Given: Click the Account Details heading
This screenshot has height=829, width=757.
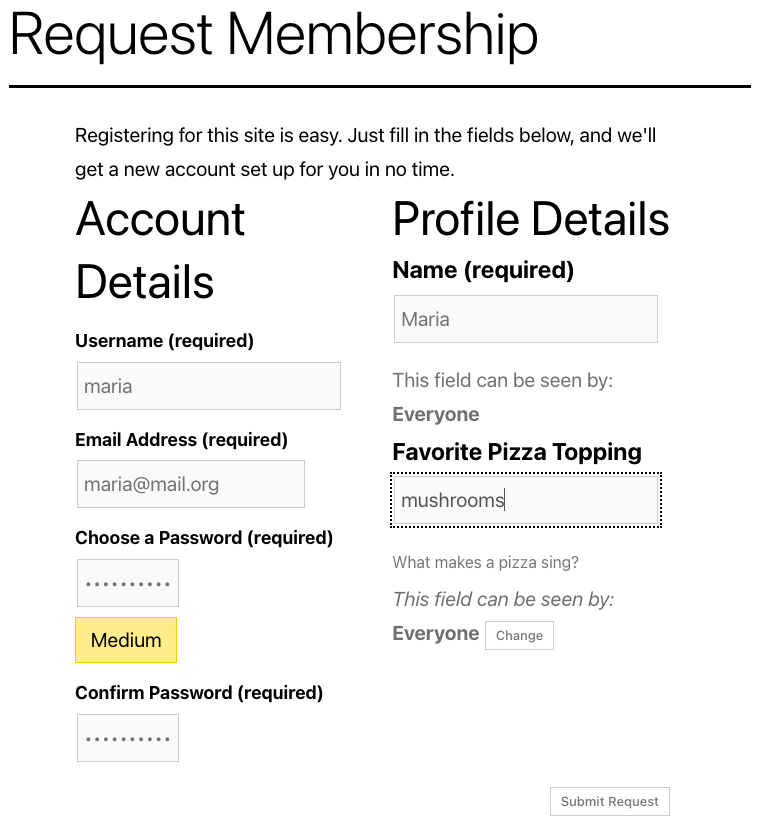Looking at the screenshot, I should (x=160, y=250).
